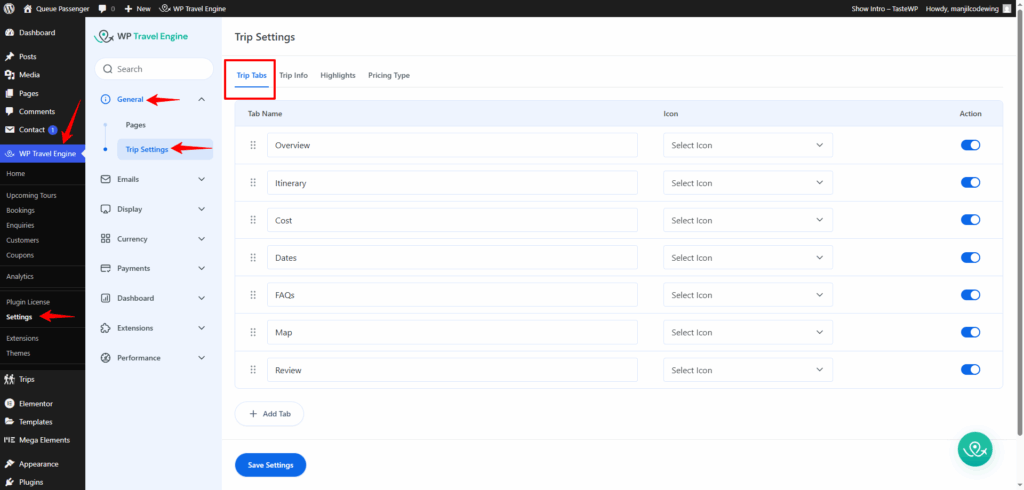
Task: Click the Performance gauge icon
Action: coord(106,358)
